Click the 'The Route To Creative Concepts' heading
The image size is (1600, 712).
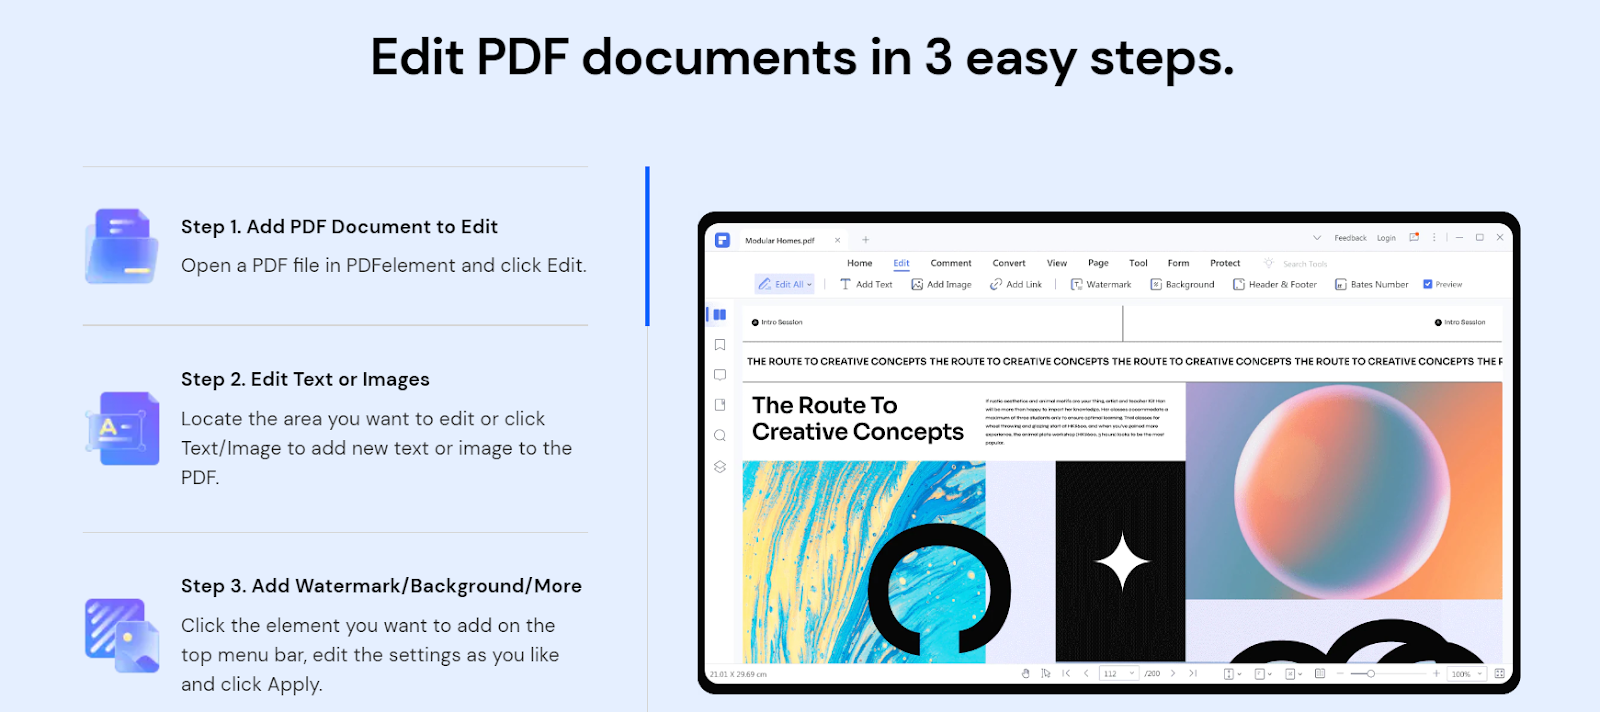tap(857, 418)
